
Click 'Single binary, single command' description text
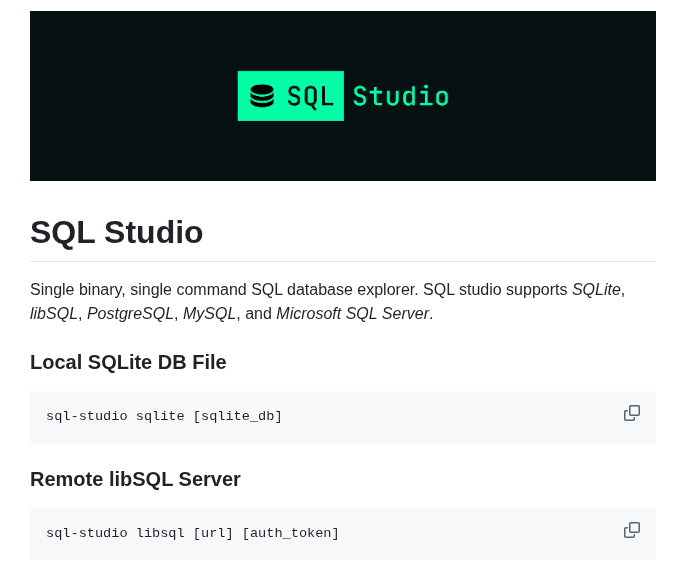[x=138, y=290]
